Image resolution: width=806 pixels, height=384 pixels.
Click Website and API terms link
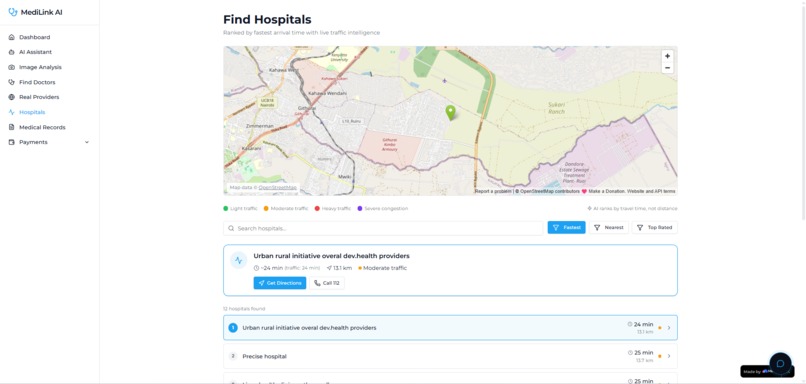click(x=651, y=191)
